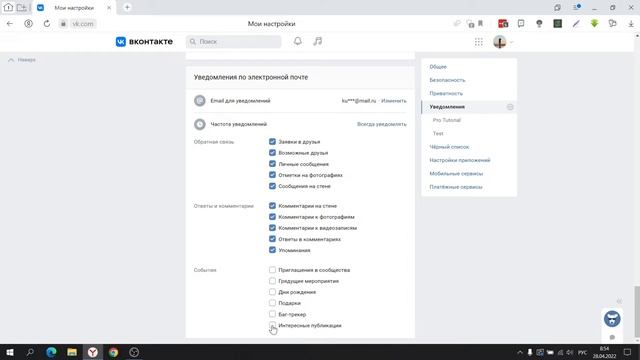Click the VKontakte logo
Viewport: 640px width, 360px height.
[144, 42]
